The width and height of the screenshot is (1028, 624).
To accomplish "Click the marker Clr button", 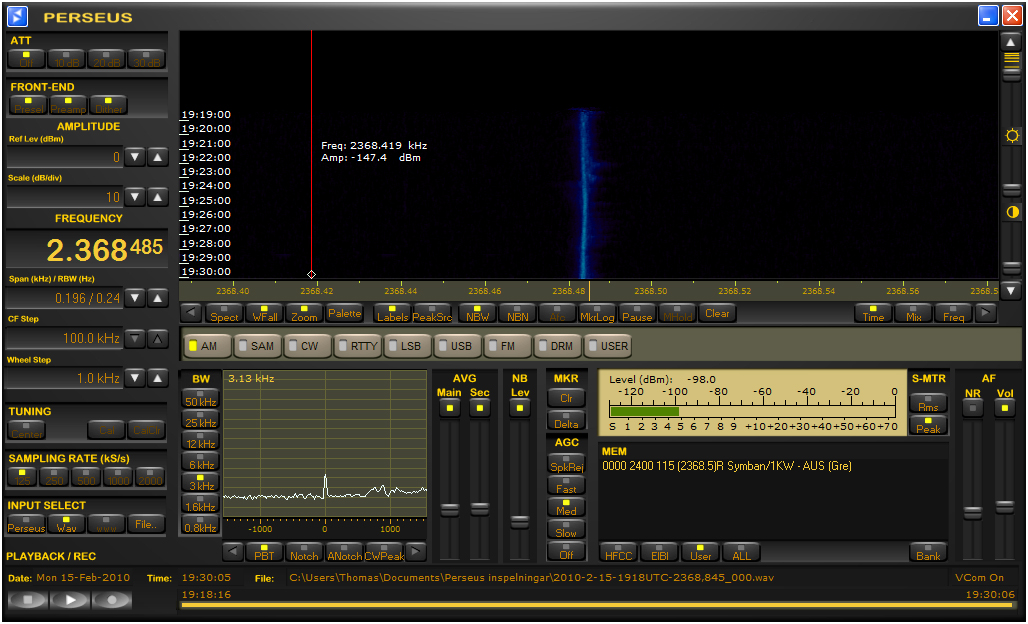I will pos(566,397).
